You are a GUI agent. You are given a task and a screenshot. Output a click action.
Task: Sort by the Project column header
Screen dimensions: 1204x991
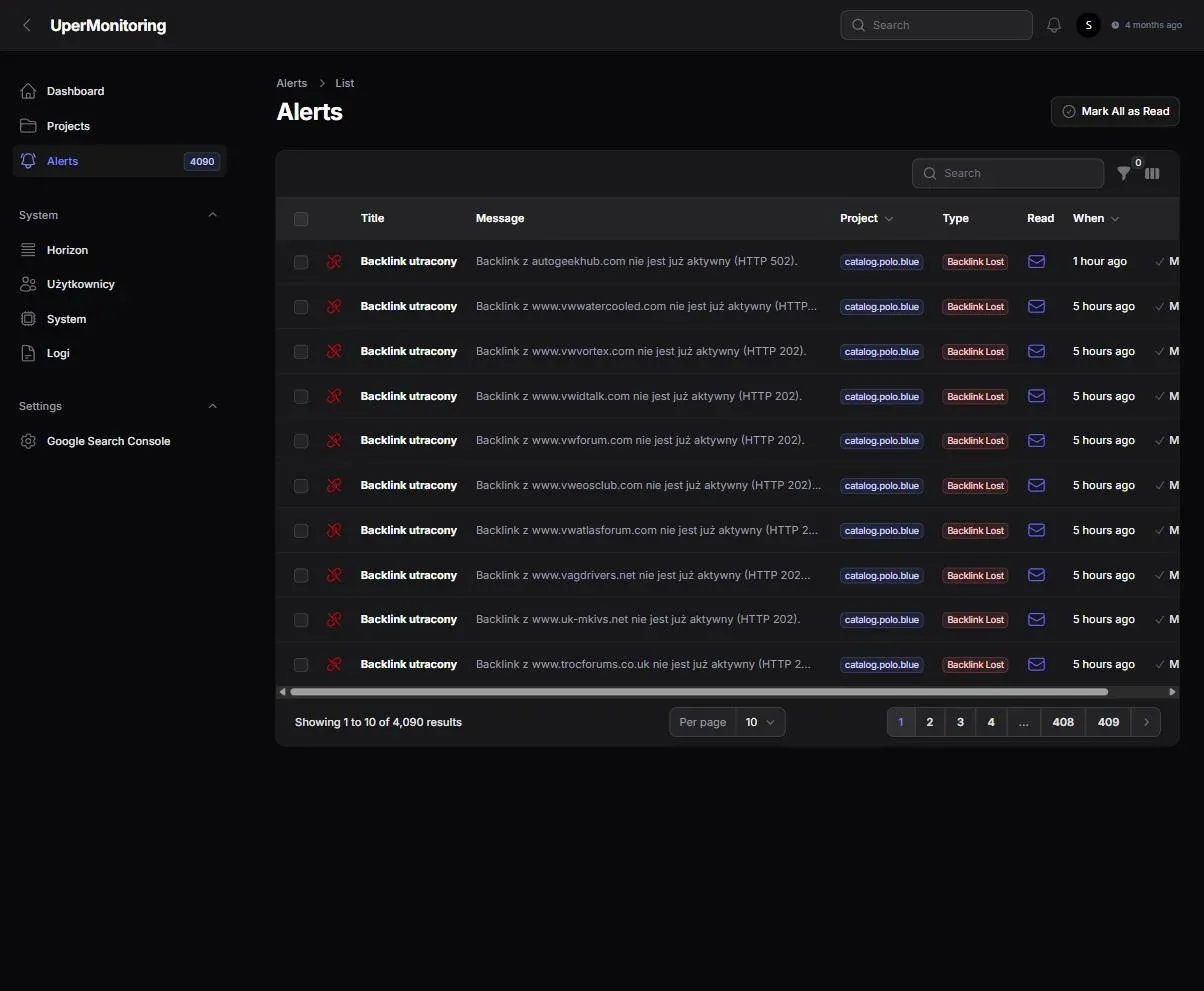pyautogui.click(x=866, y=218)
